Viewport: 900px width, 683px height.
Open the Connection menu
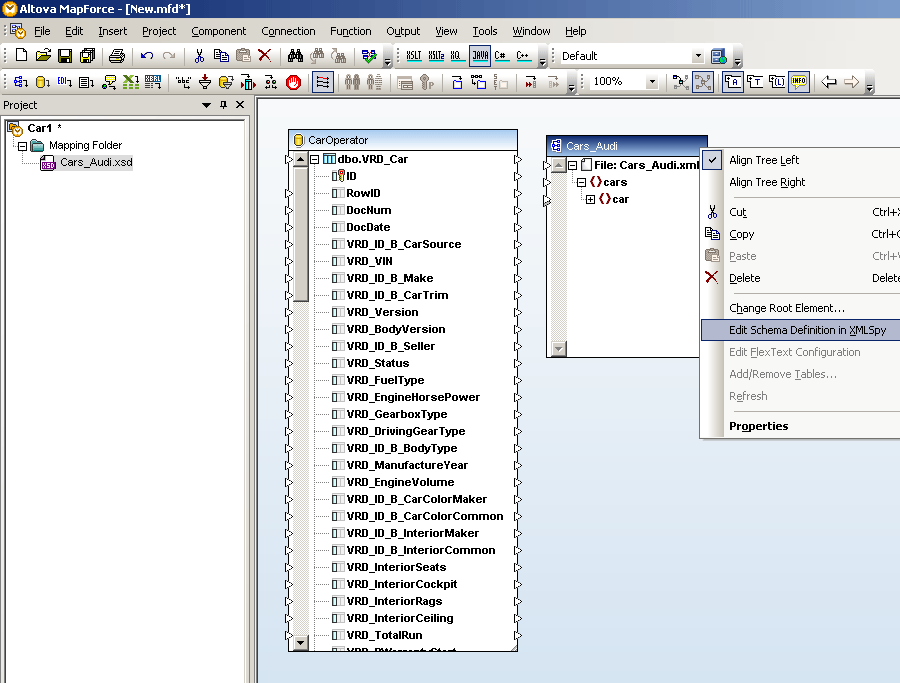[288, 31]
